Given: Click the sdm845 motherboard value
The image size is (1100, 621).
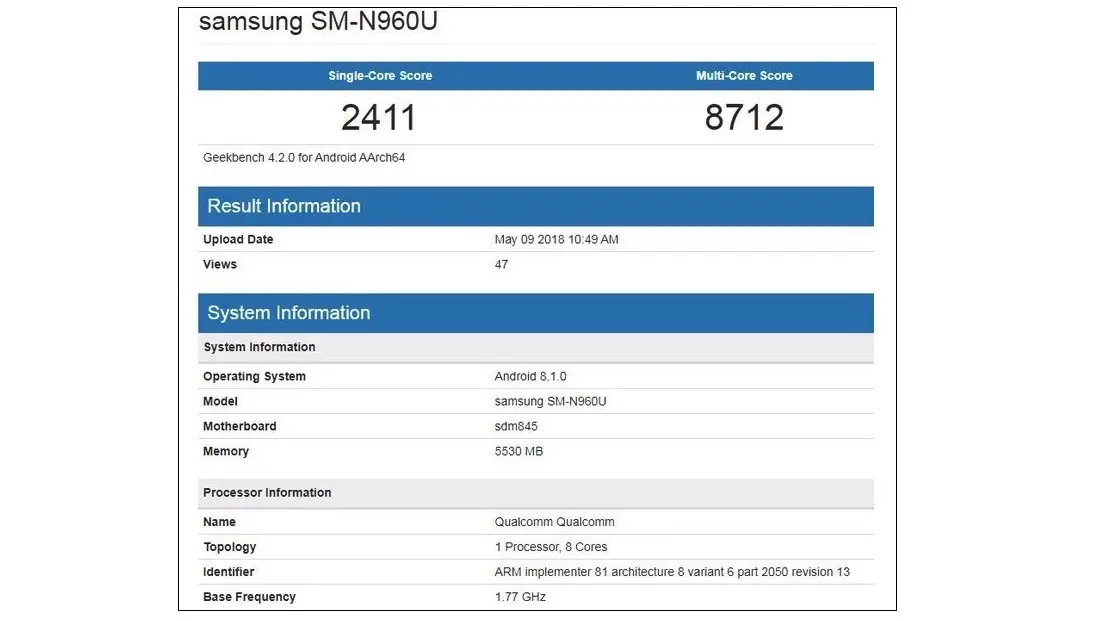Looking at the screenshot, I should (x=516, y=427).
